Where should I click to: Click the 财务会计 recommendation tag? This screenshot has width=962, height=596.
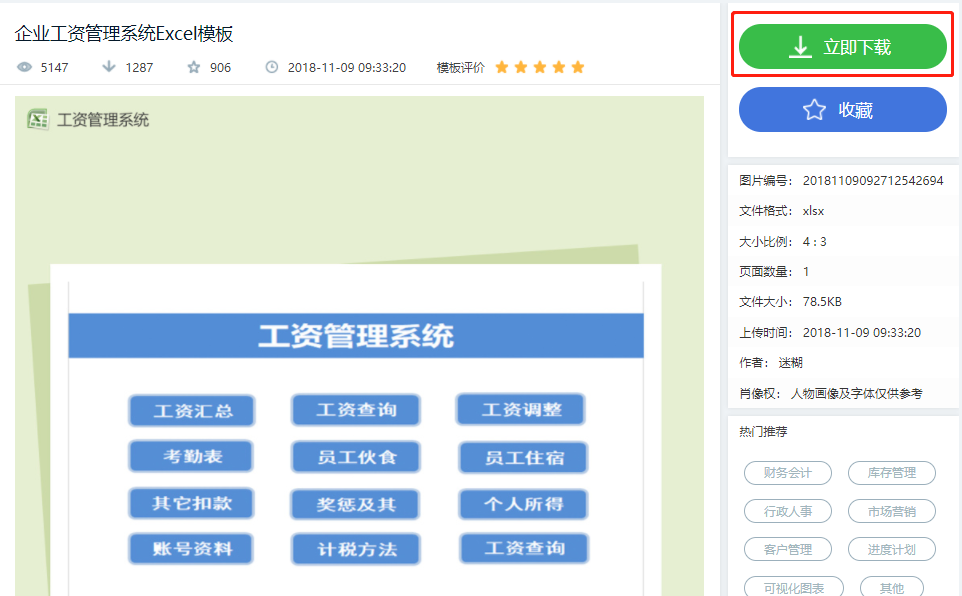[x=787, y=473]
